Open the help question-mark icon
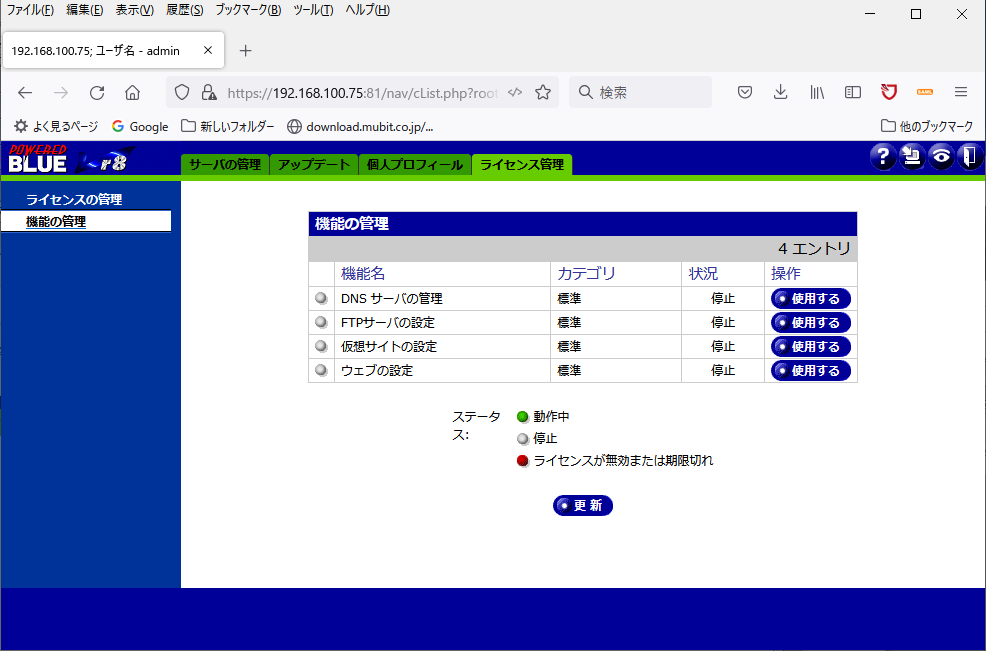Viewport: 986px width, 651px height. [883, 157]
